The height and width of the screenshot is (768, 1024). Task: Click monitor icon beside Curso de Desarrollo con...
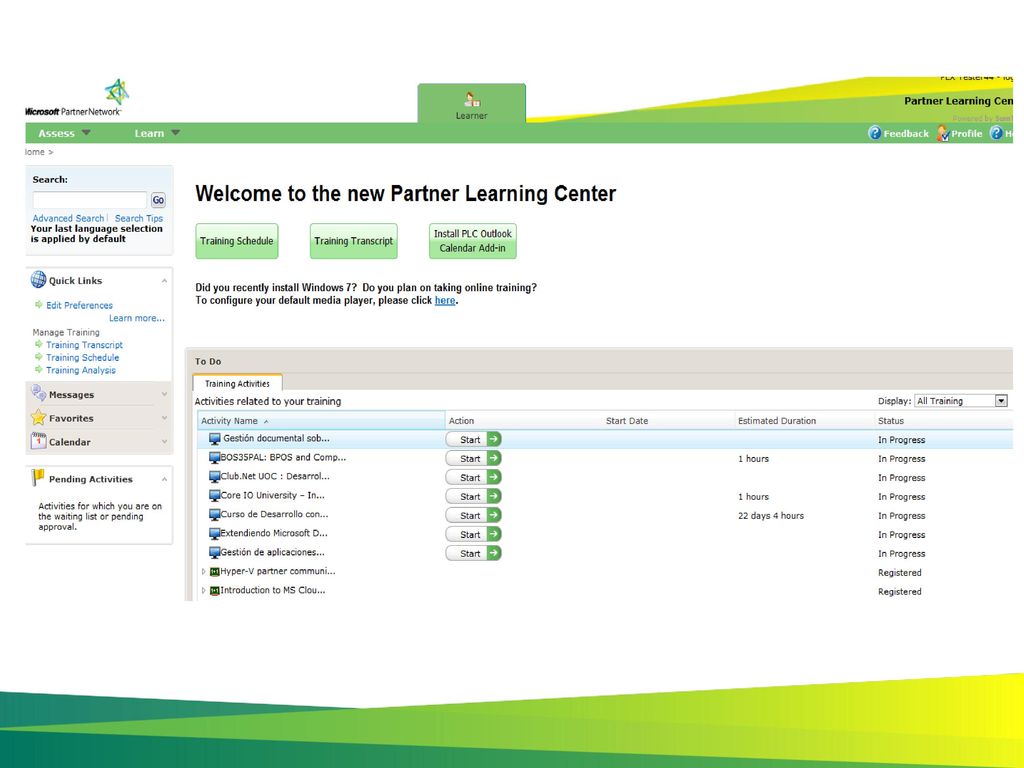215,515
